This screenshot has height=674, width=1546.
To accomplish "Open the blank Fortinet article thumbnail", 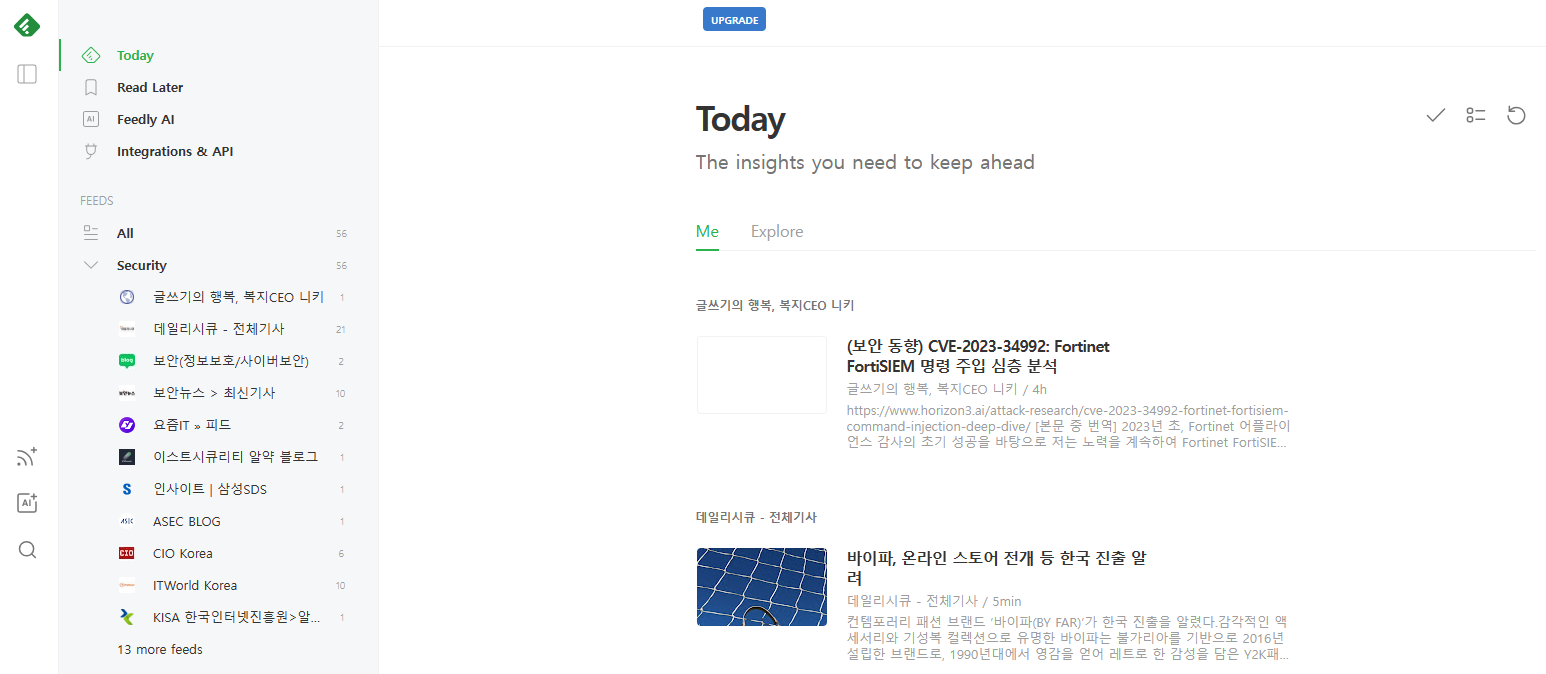I will click(x=762, y=375).
